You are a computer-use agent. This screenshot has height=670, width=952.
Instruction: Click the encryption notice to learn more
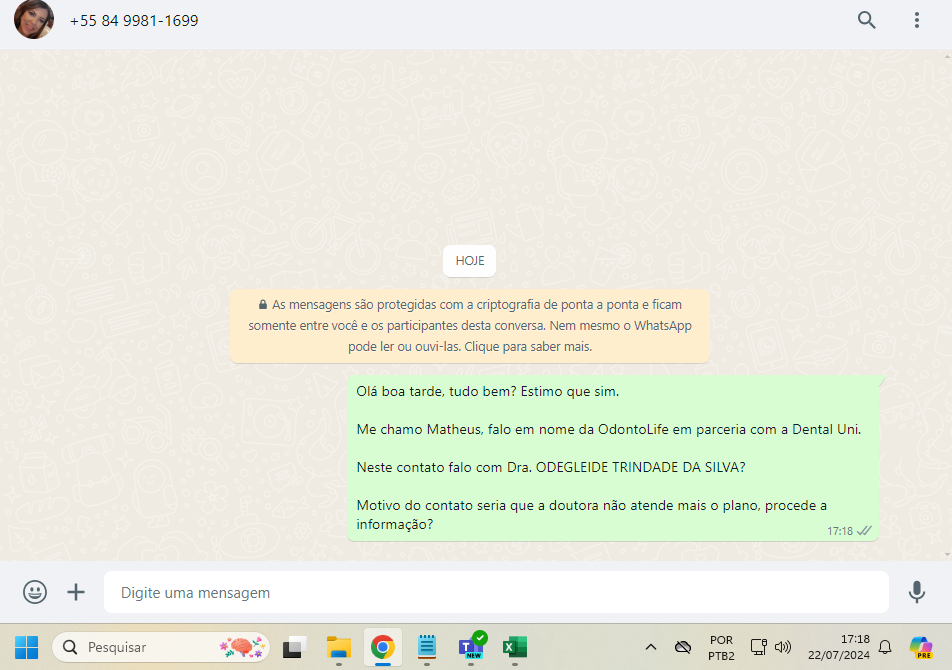[x=470, y=326]
